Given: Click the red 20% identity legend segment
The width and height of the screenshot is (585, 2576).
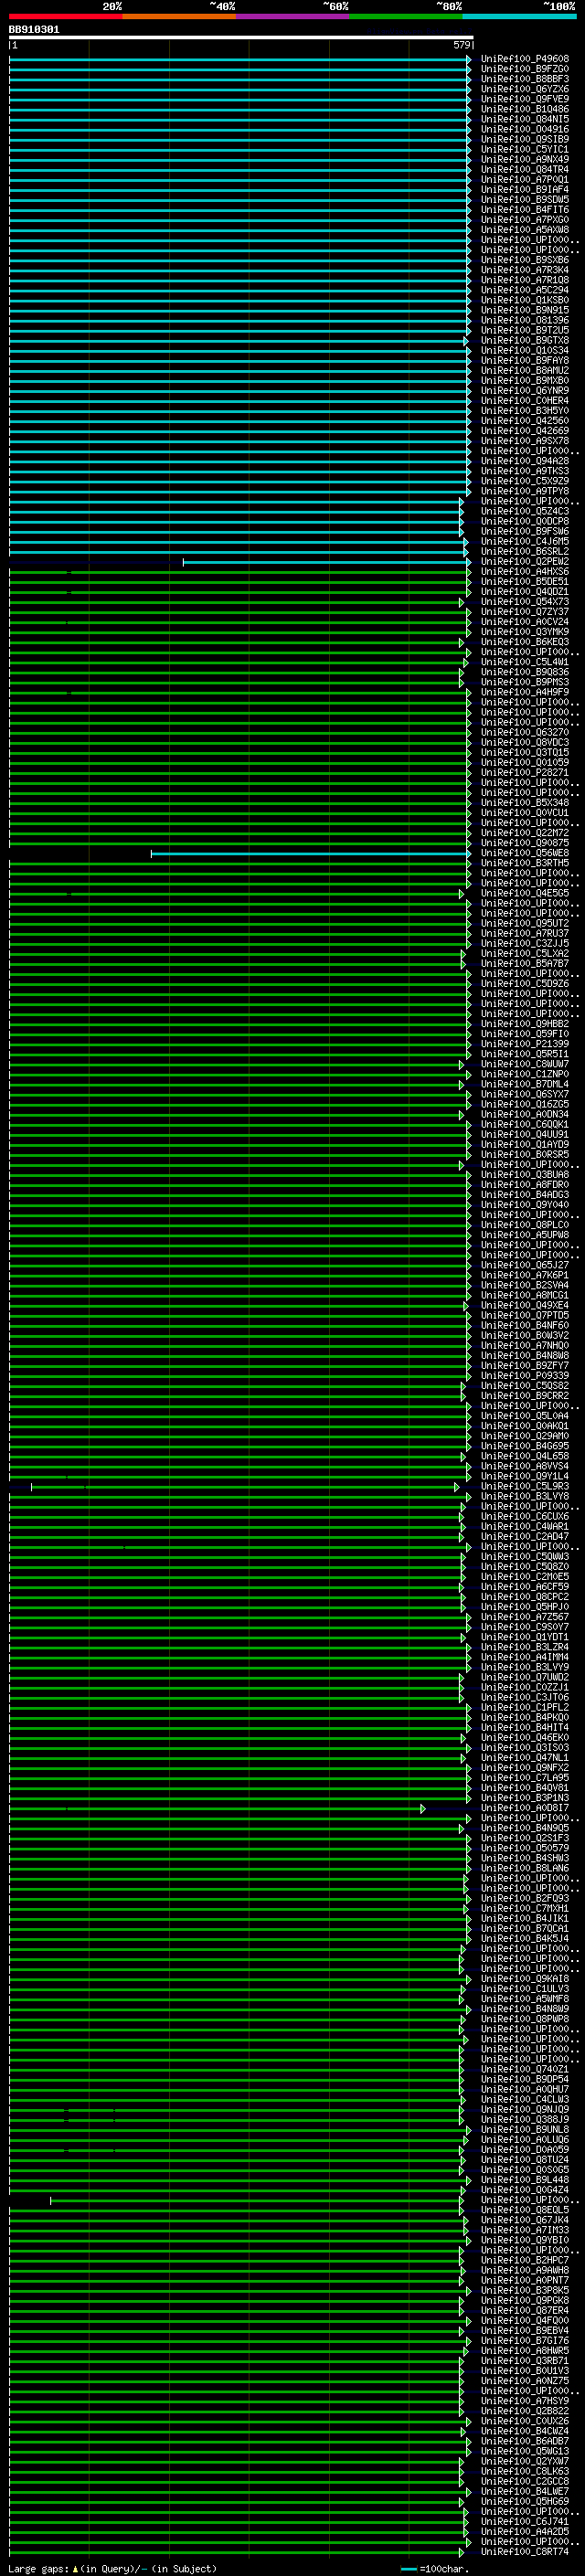Looking at the screenshot, I should point(66,16).
